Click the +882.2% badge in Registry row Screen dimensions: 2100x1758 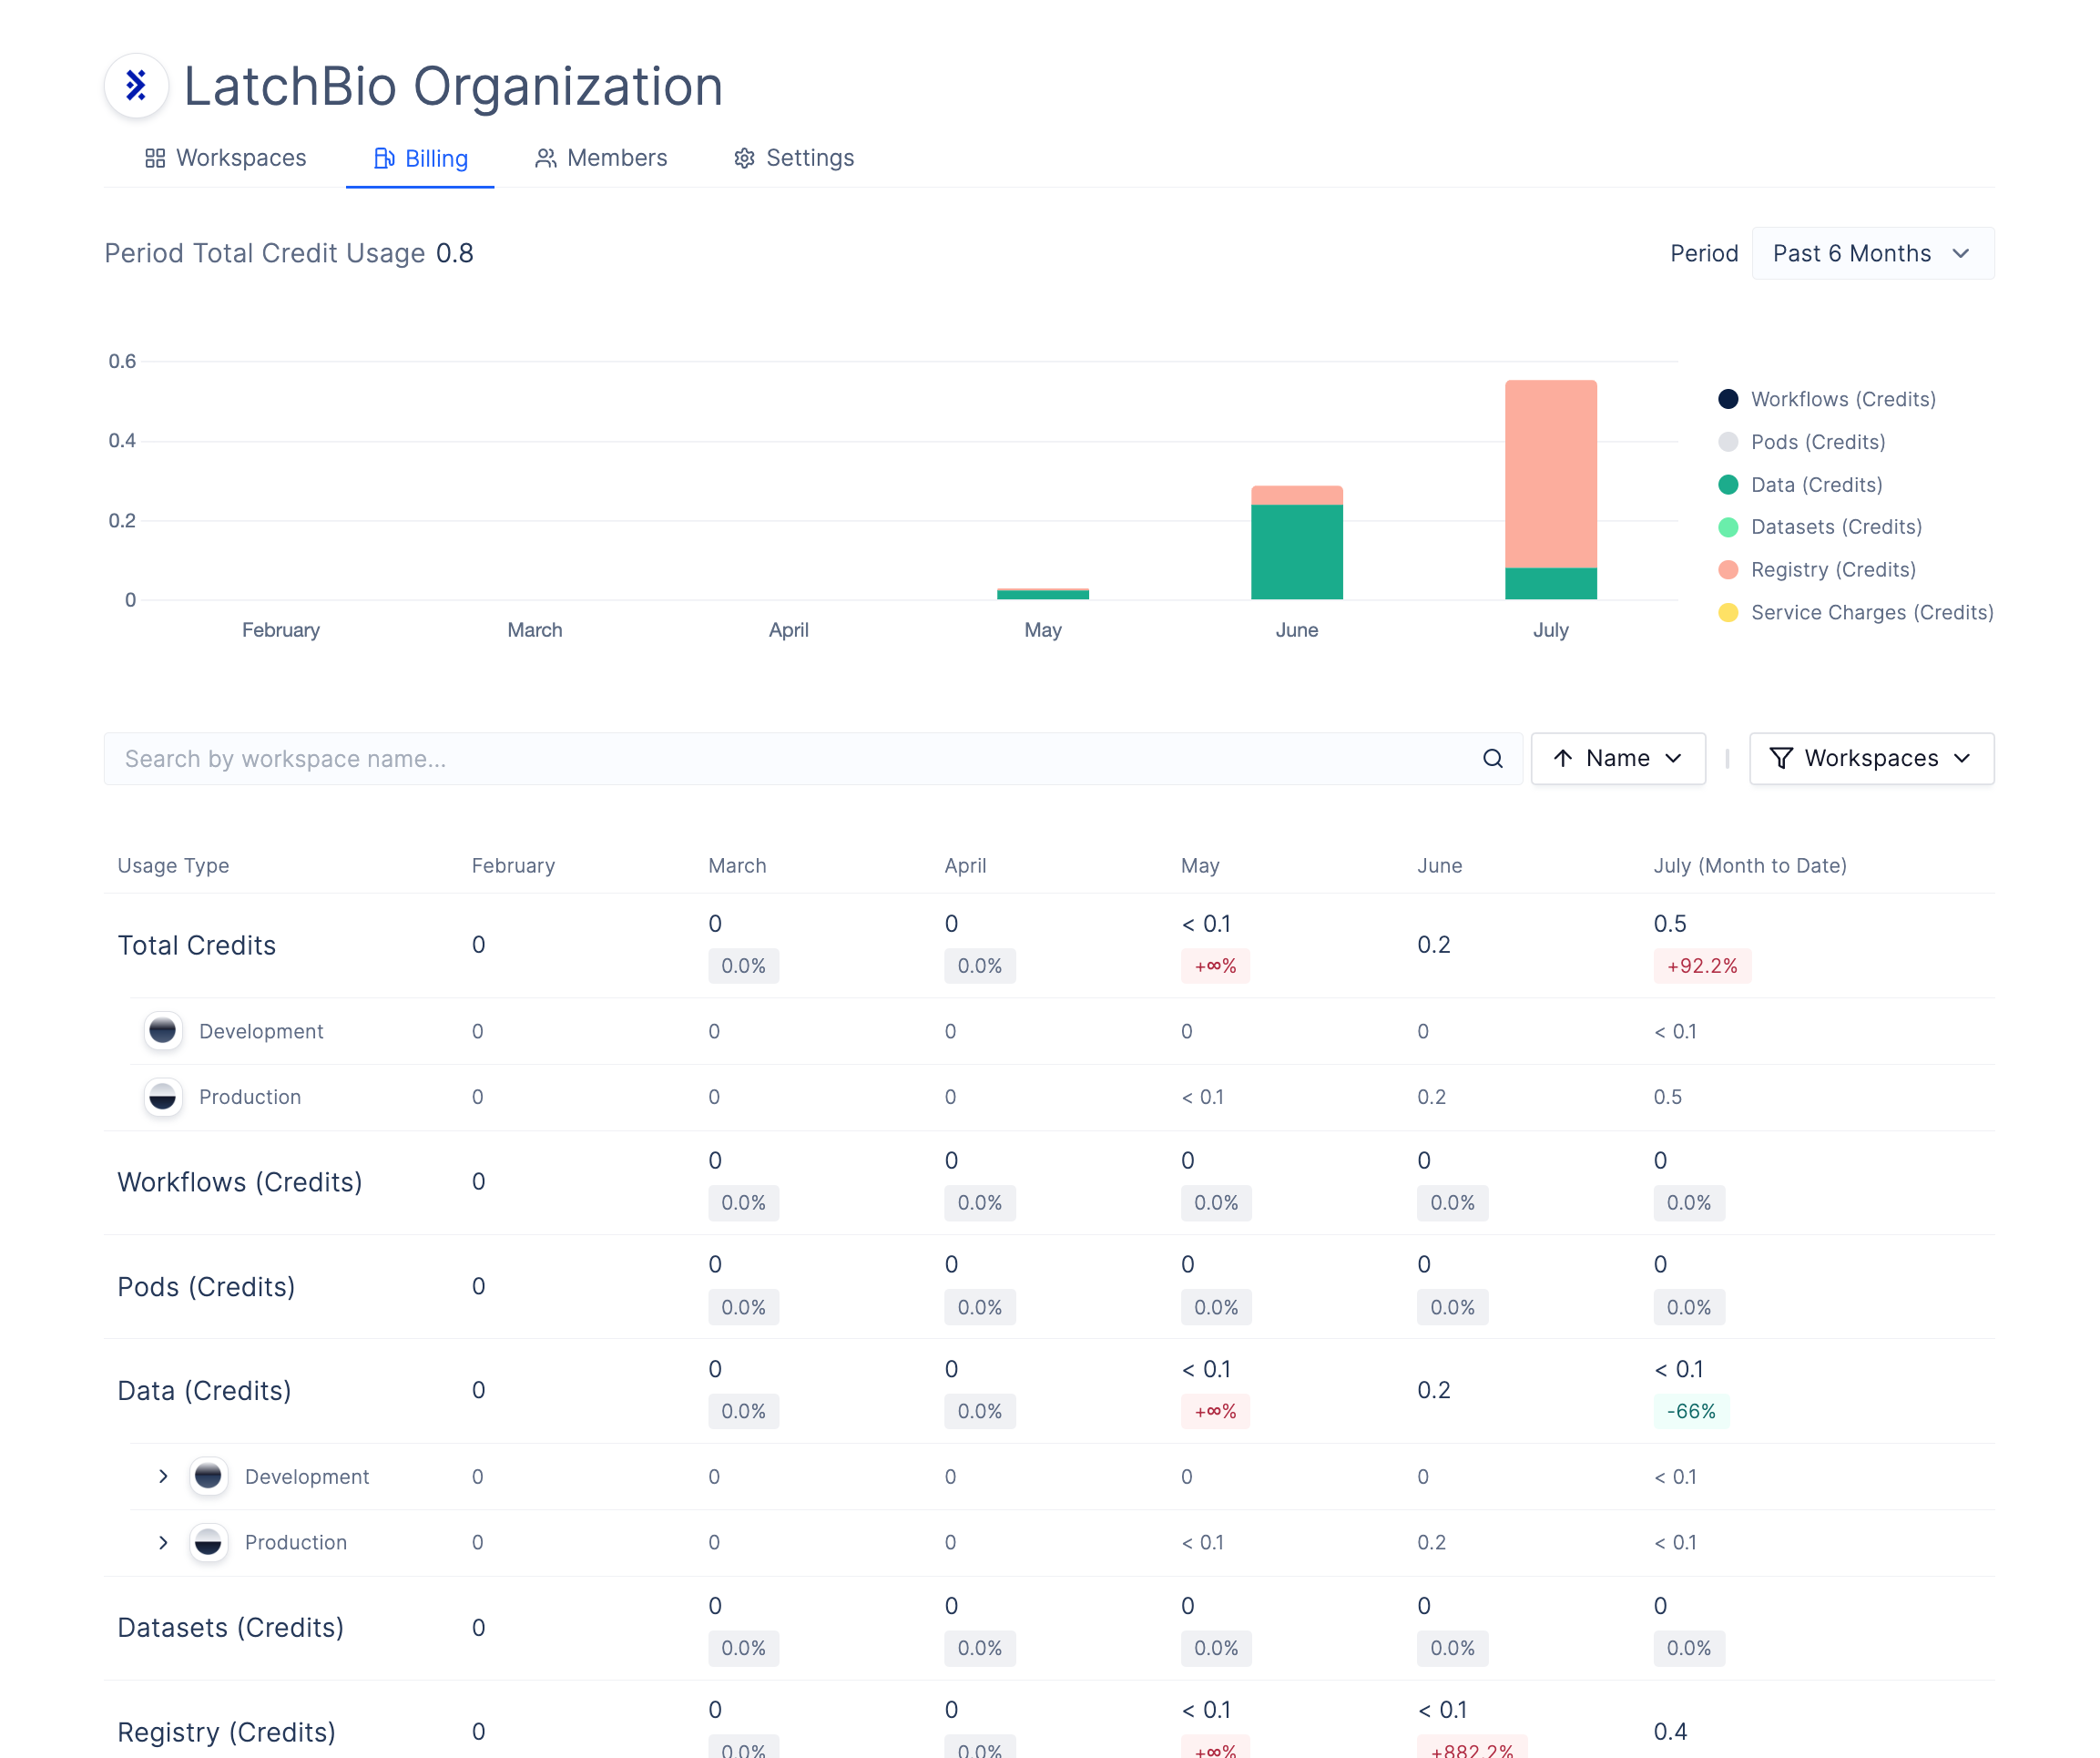coord(1472,1746)
